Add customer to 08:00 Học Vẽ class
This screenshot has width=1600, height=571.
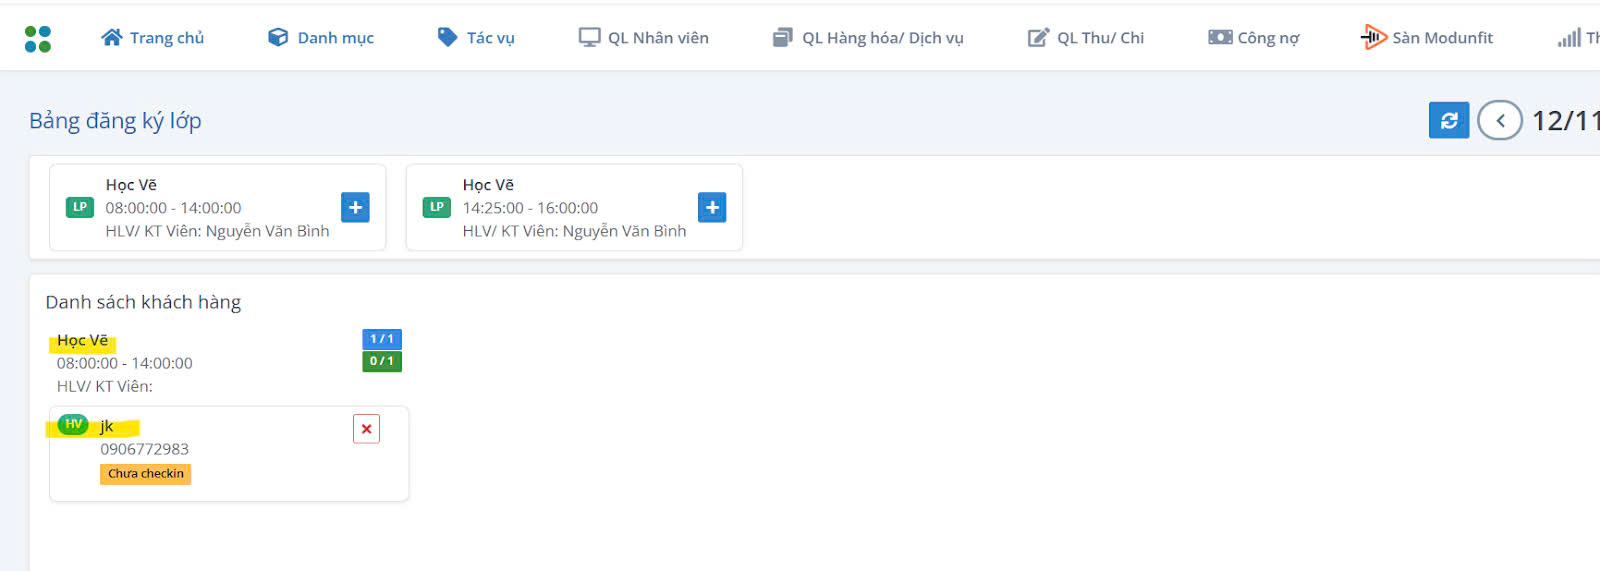(355, 207)
